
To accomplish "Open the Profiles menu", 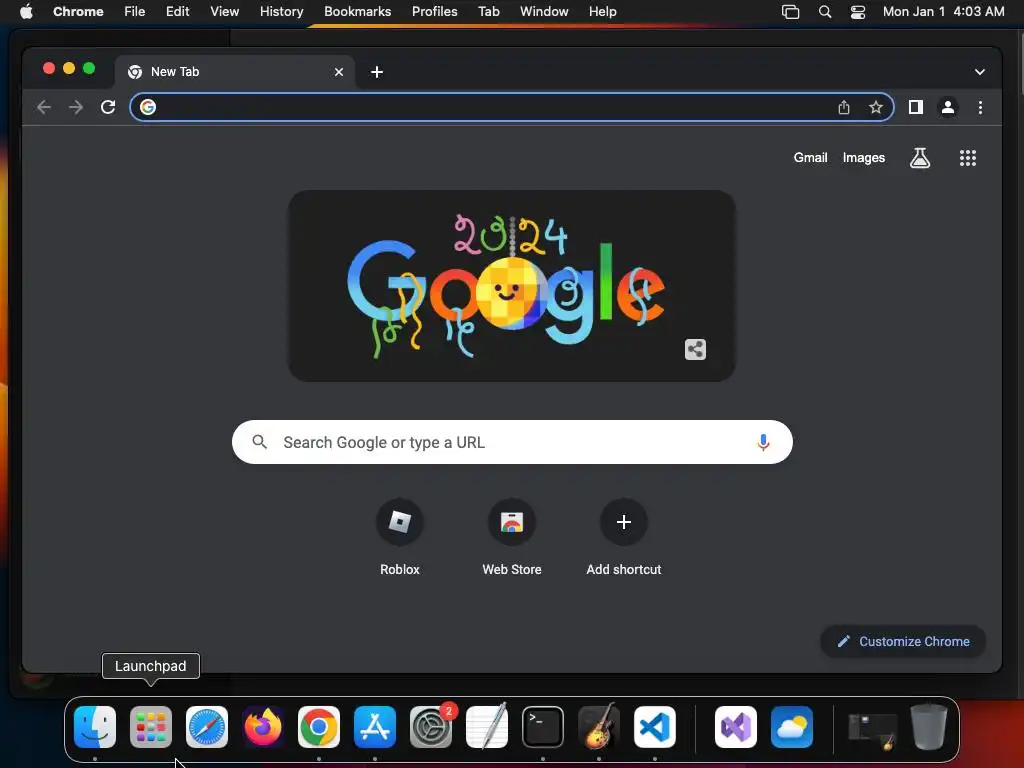I will (434, 12).
